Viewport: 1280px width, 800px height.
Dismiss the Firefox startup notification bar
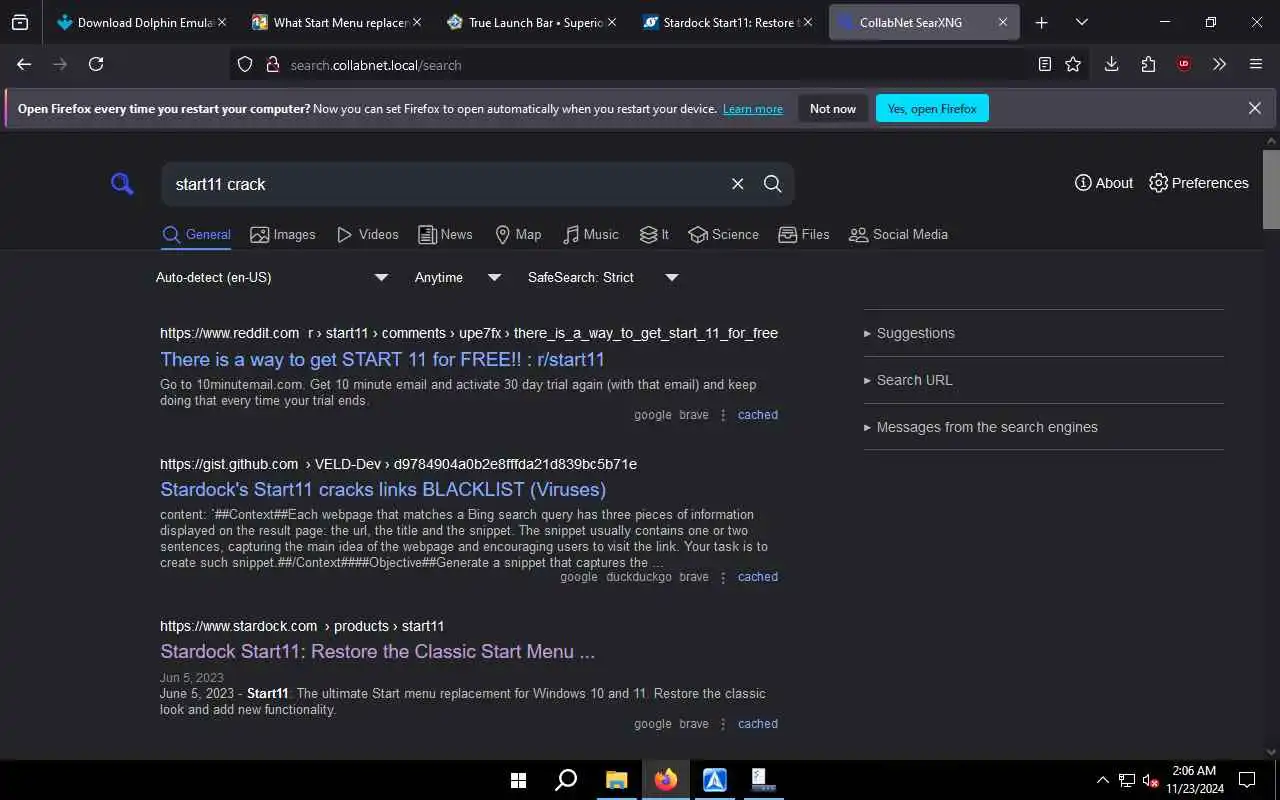click(1254, 108)
